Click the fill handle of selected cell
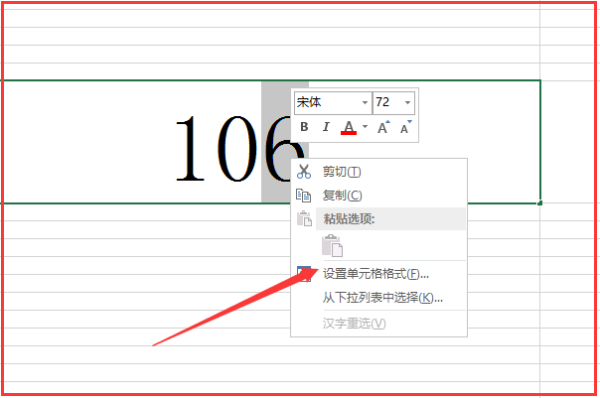Screen dimensions: 600x398 point(540,203)
